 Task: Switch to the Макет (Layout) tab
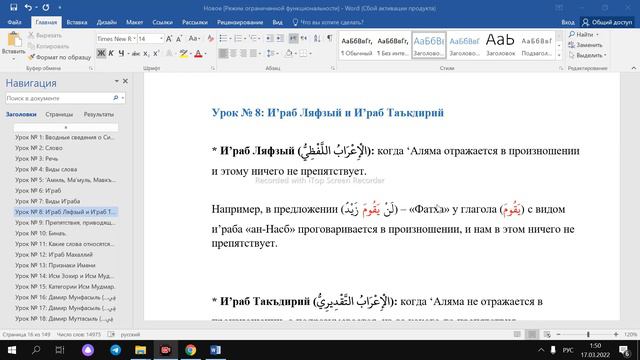pyautogui.click(x=134, y=22)
